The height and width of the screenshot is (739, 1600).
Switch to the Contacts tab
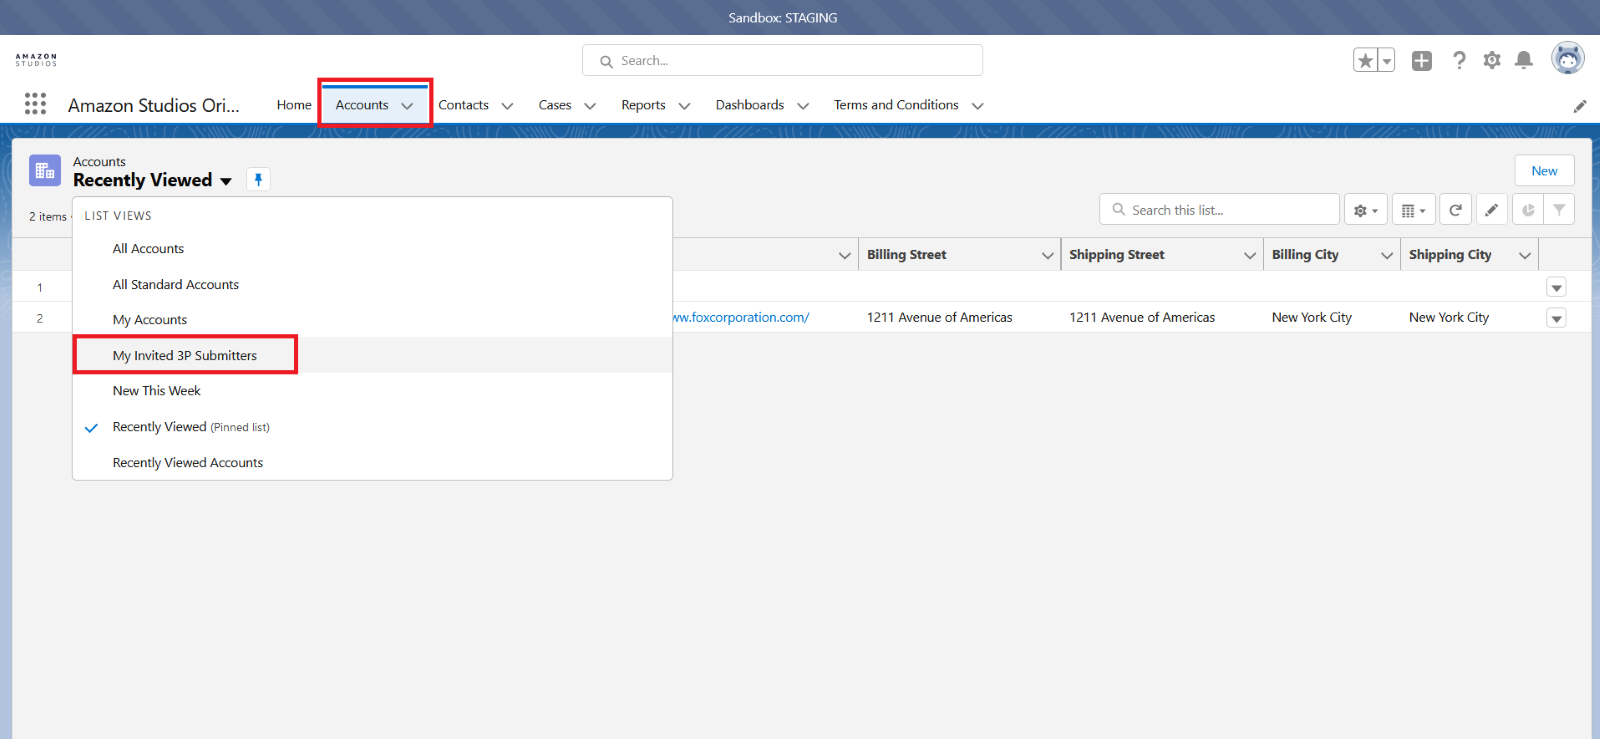[x=463, y=105]
